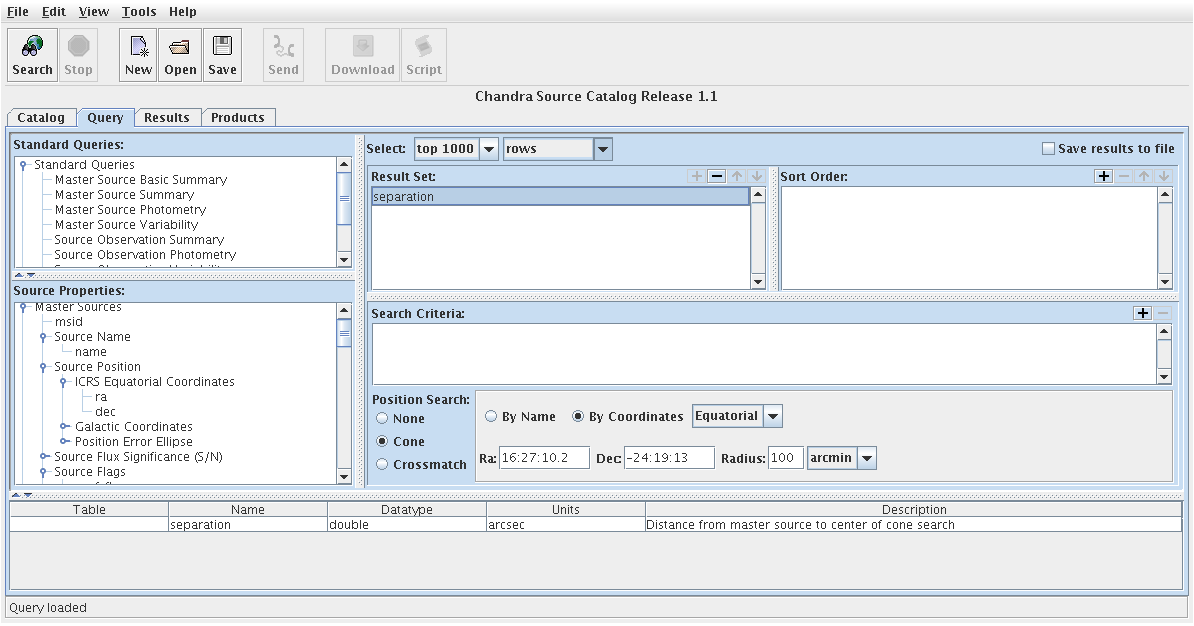Open the File menu
The image size is (1194, 626).
(18, 11)
